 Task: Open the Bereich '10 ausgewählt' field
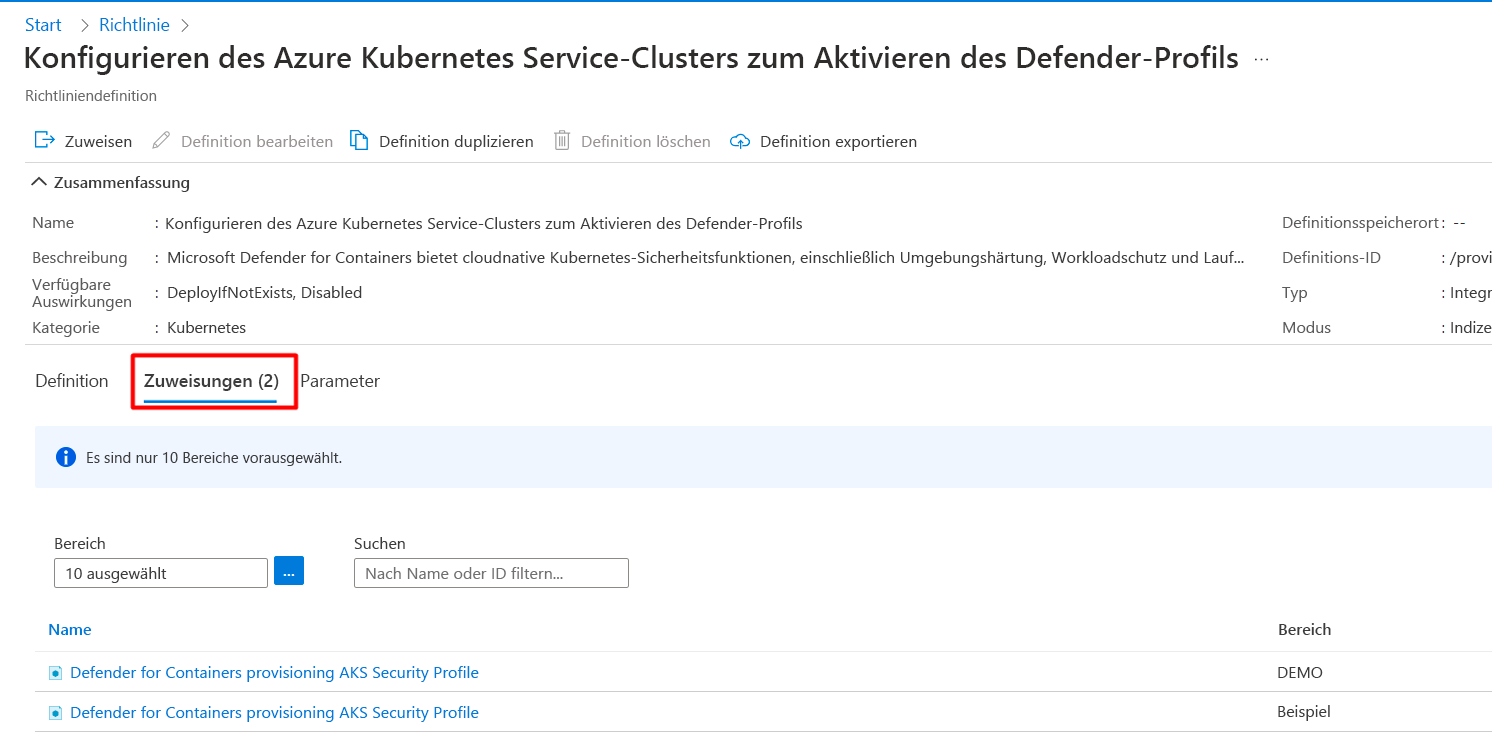pos(161,573)
